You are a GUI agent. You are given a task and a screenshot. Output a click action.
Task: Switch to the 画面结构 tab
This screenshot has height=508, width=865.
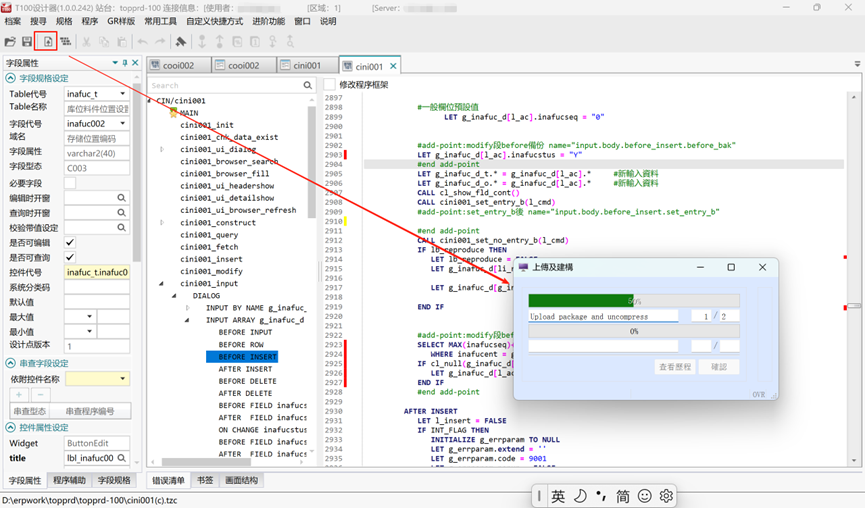click(241, 480)
